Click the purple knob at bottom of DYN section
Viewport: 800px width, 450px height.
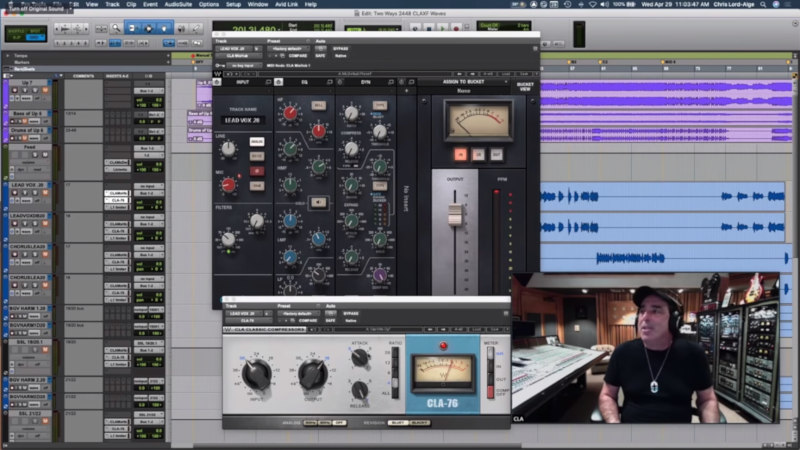point(380,276)
